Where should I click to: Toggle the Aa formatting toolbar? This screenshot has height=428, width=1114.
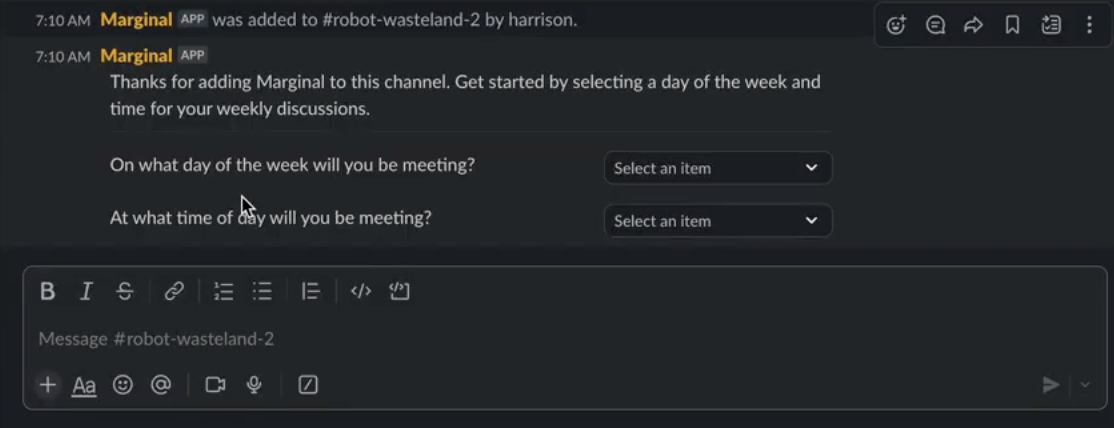[x=84, y=385]
